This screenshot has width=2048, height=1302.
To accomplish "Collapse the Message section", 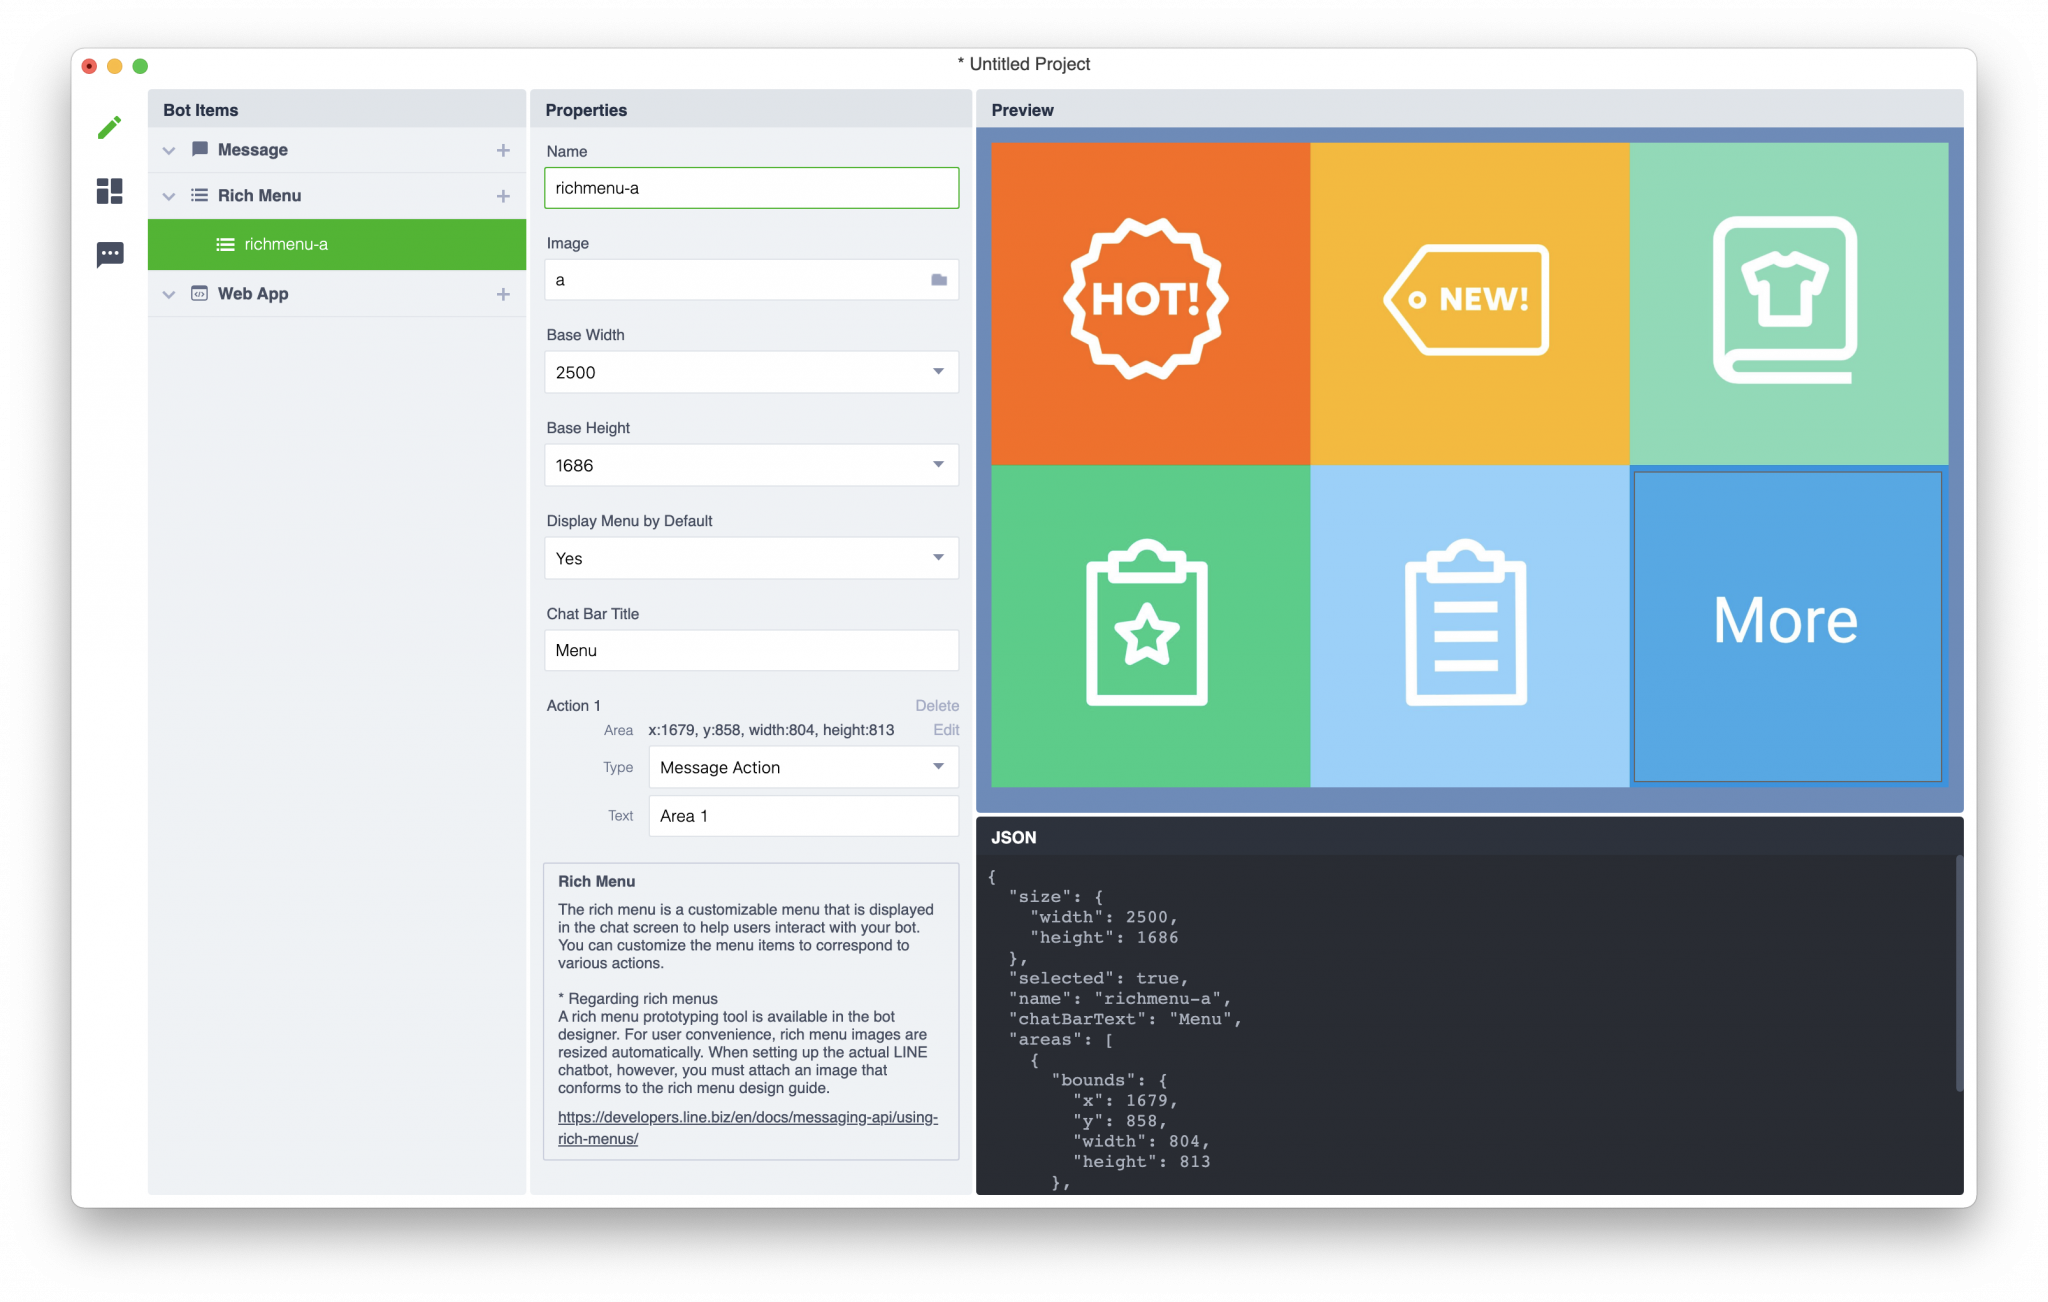I will point(168,149).
